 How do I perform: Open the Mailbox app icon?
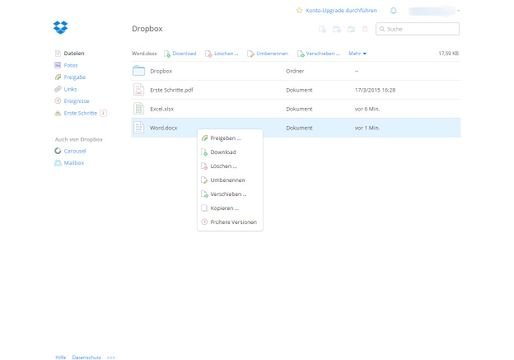point(58,163)
